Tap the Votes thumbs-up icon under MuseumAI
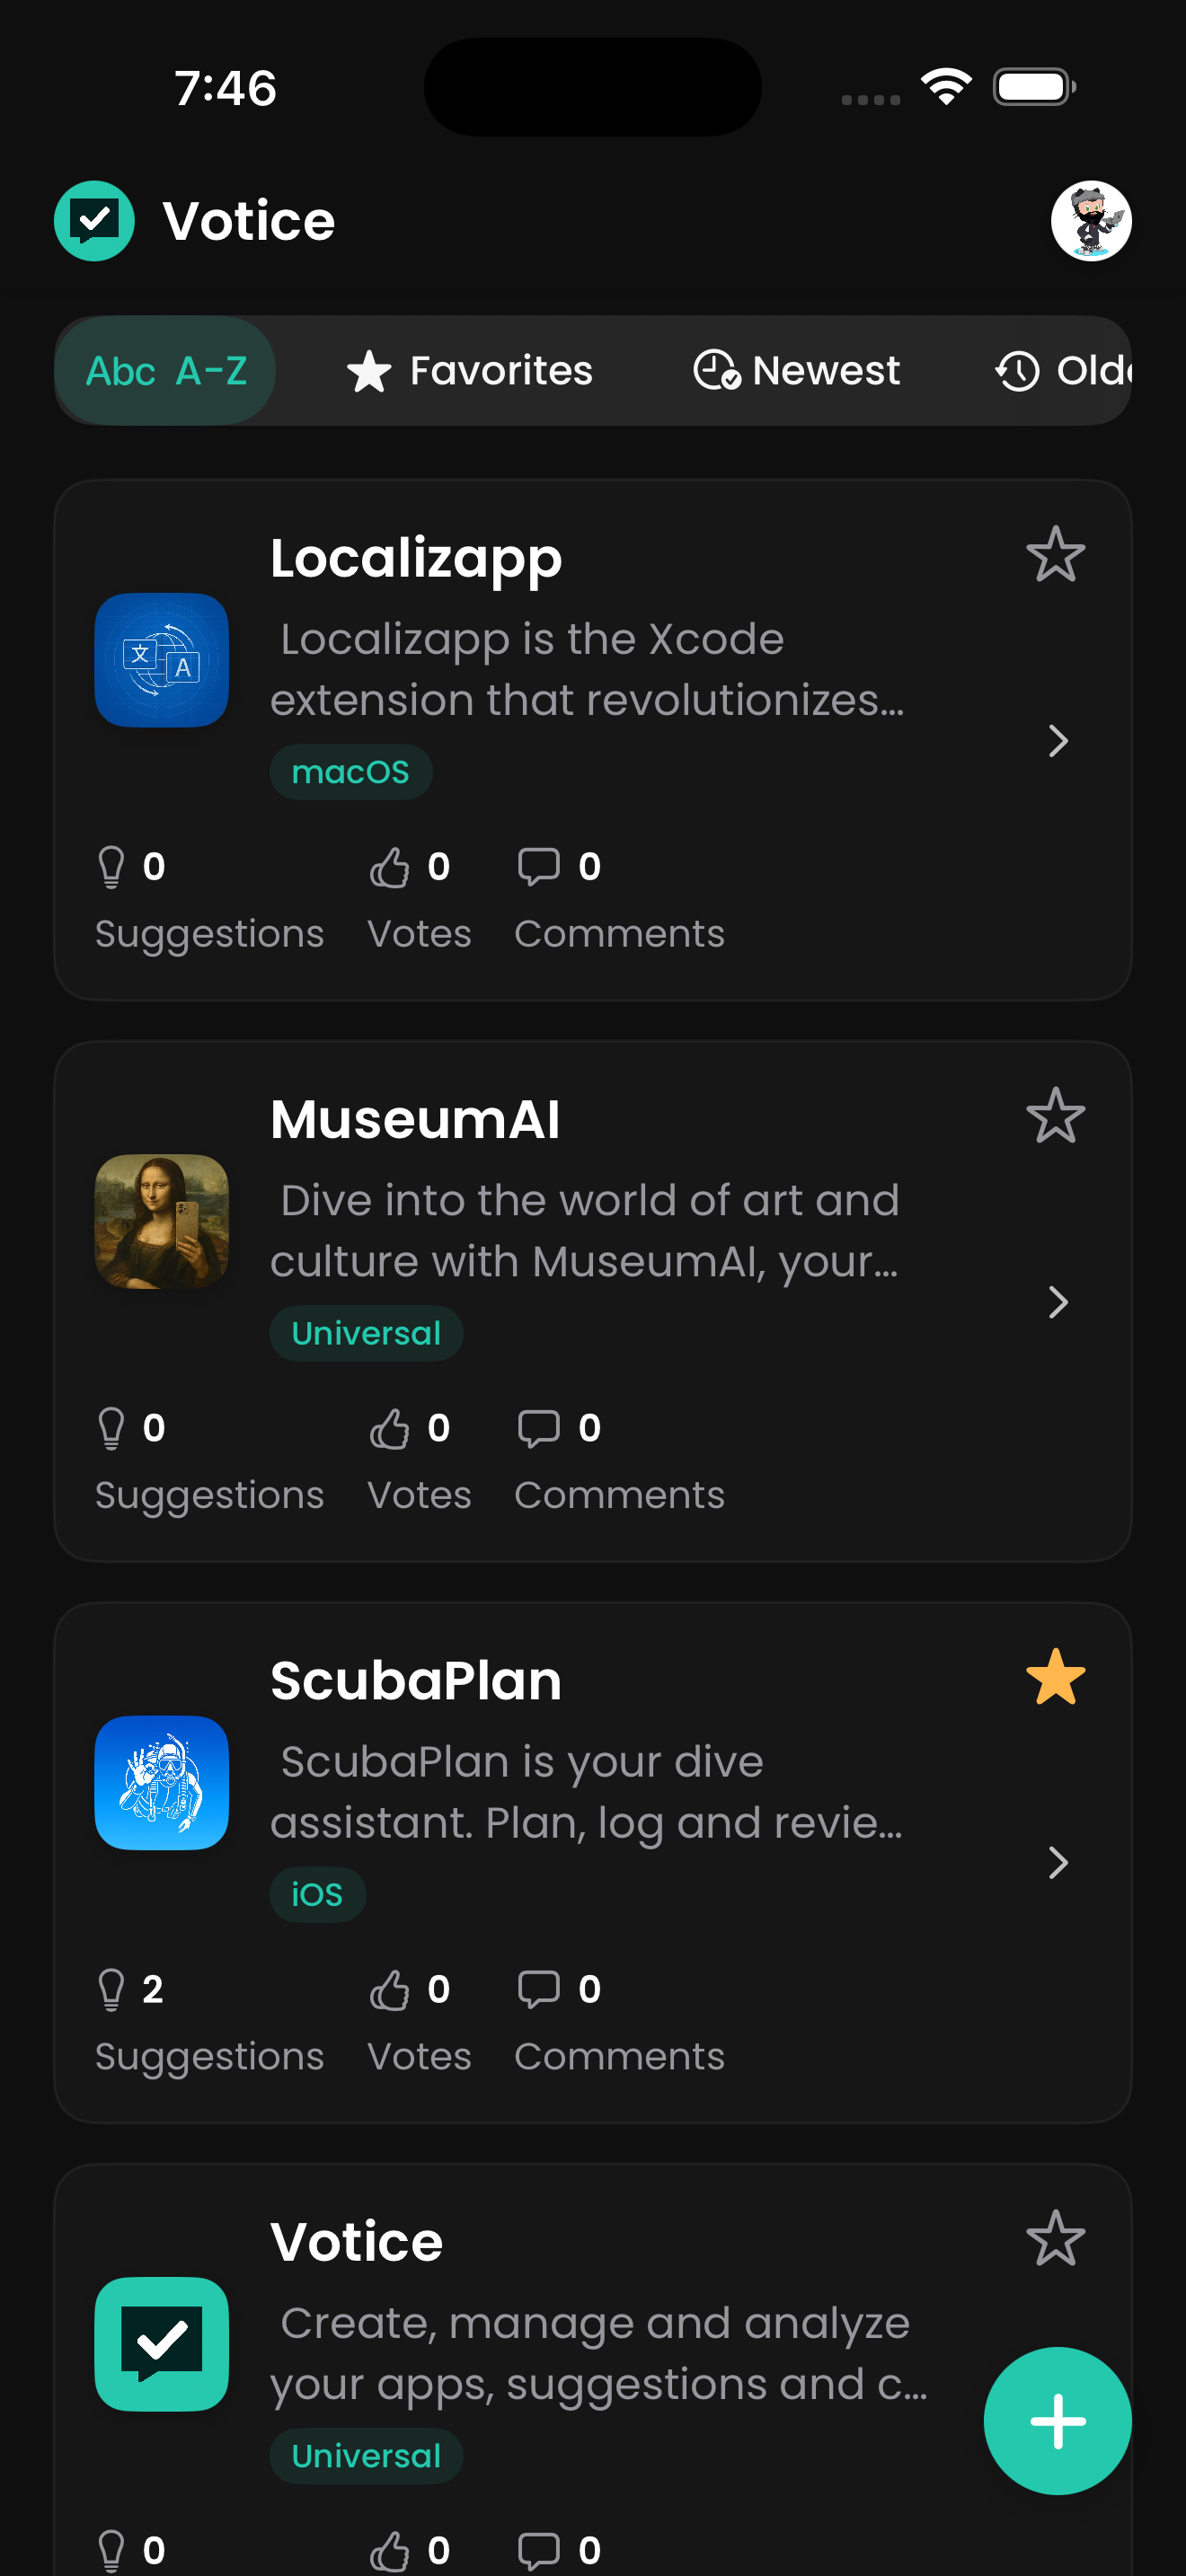Image resolution: width=1186 pixels, height=2576 pixels. [391, 1428]
